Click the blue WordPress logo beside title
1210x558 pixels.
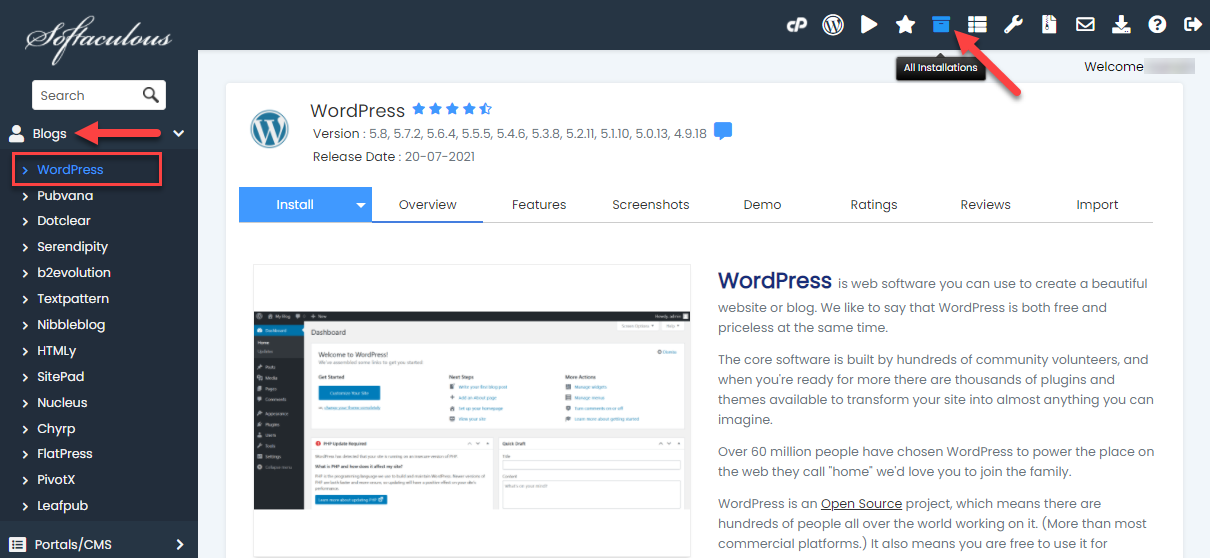(x=269, y=130)
